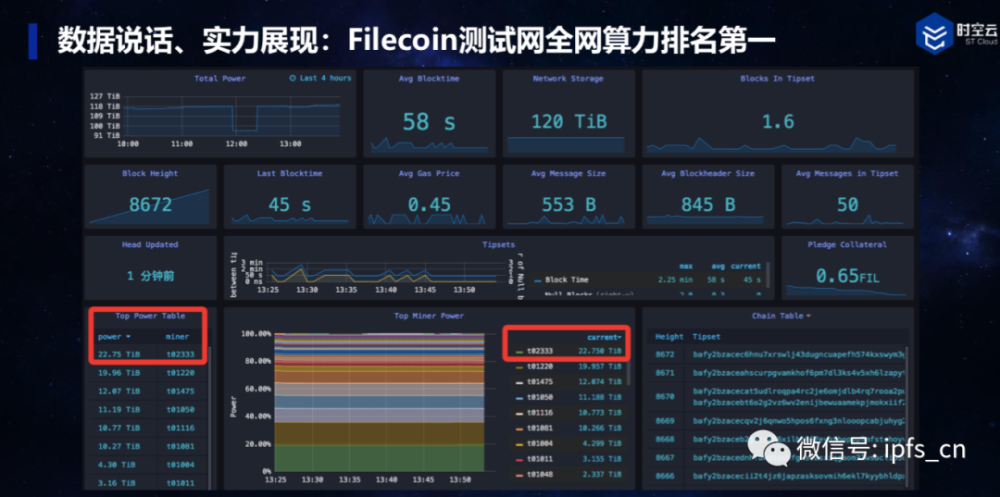This screenshot has height=497, width=1000.
Task: Click height 8671 in the Chain Table
Action: [665, 371]
